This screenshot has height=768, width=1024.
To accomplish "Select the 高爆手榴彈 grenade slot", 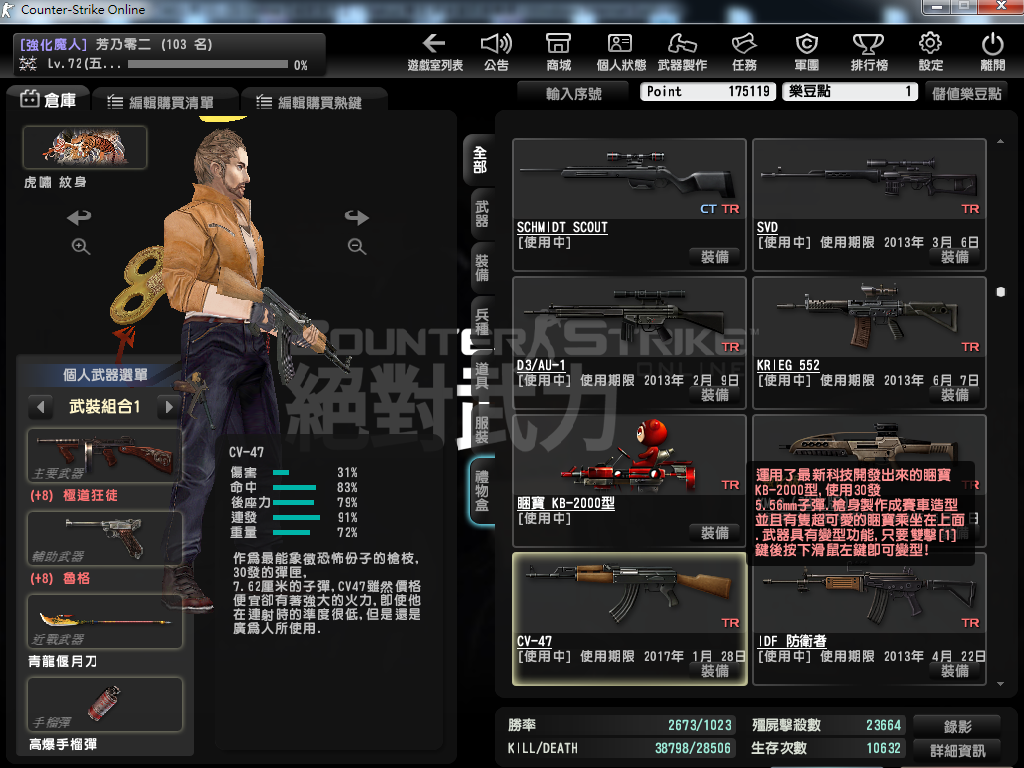I will [x=104, y=704].
